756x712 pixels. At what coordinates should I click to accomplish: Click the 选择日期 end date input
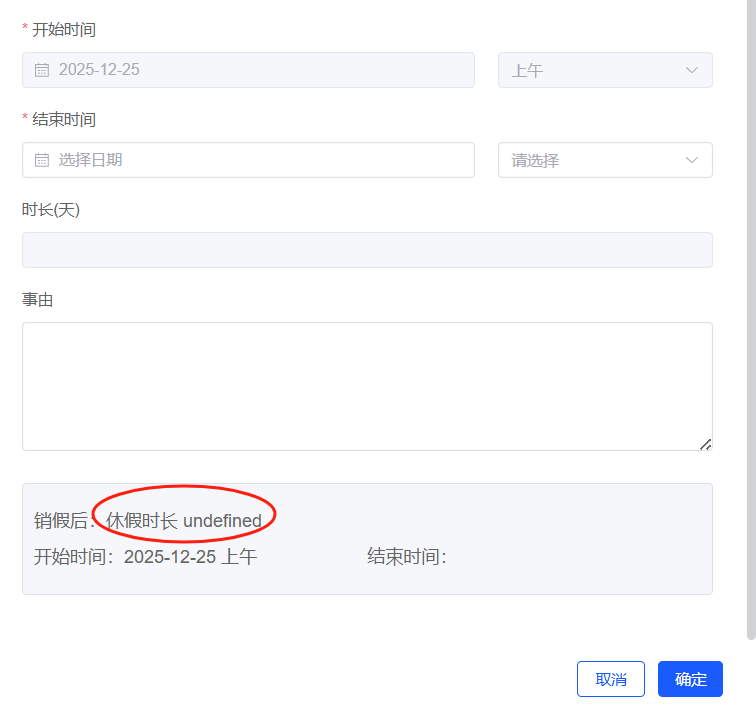click(x=260, y=160)
